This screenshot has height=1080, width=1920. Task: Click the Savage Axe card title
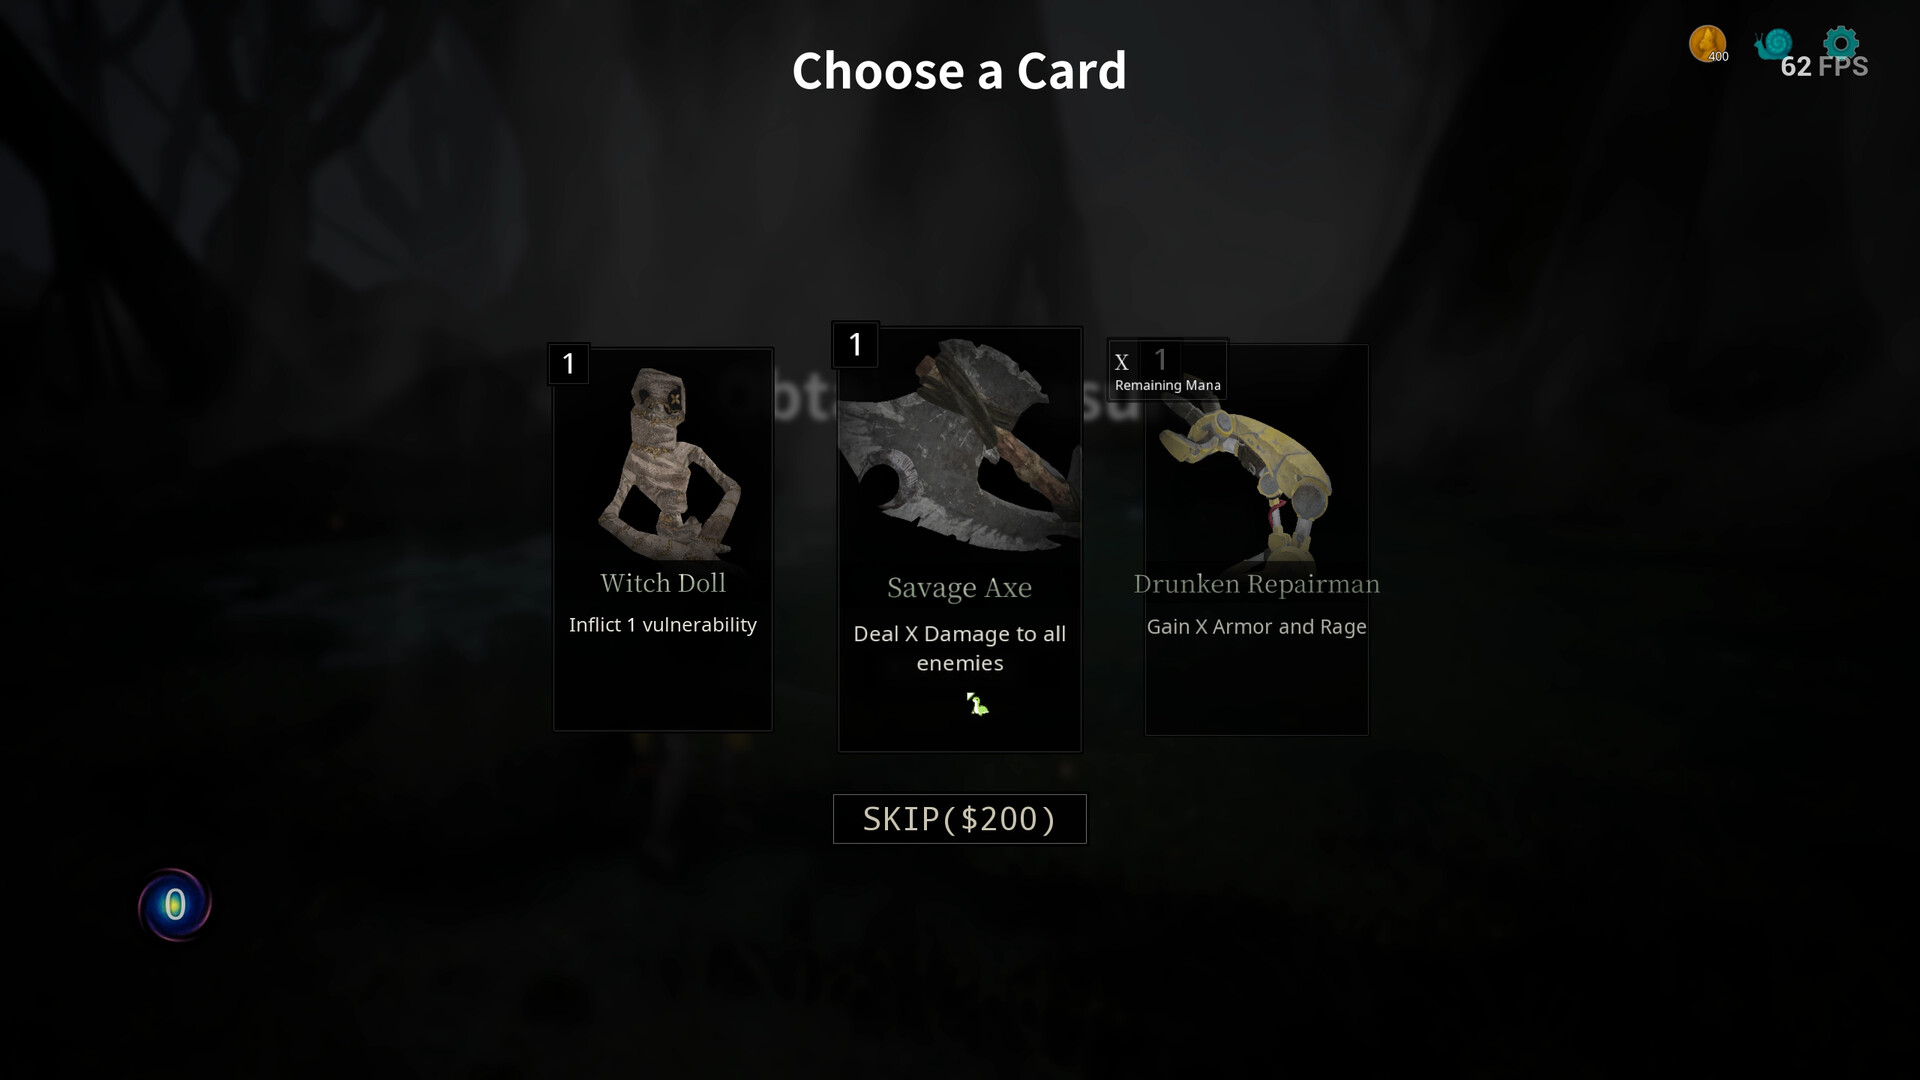[960, 588]
